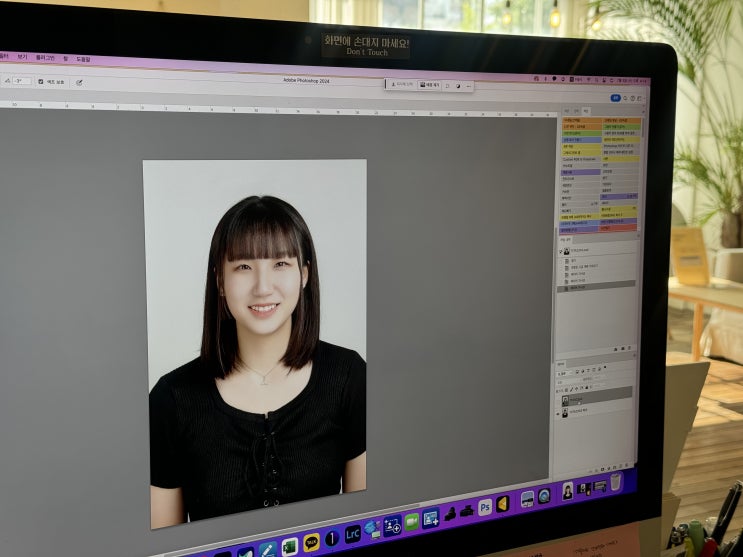
Task: Run the red action button at list bottom
Action: [x=618, y=228]
